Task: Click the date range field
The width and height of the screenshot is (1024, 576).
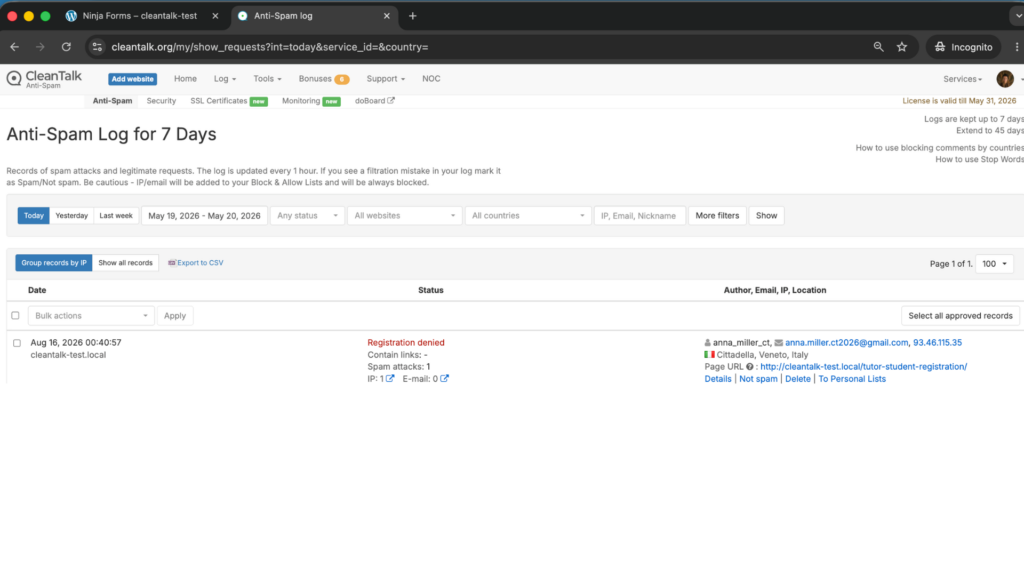Action: tap(204, 216)
